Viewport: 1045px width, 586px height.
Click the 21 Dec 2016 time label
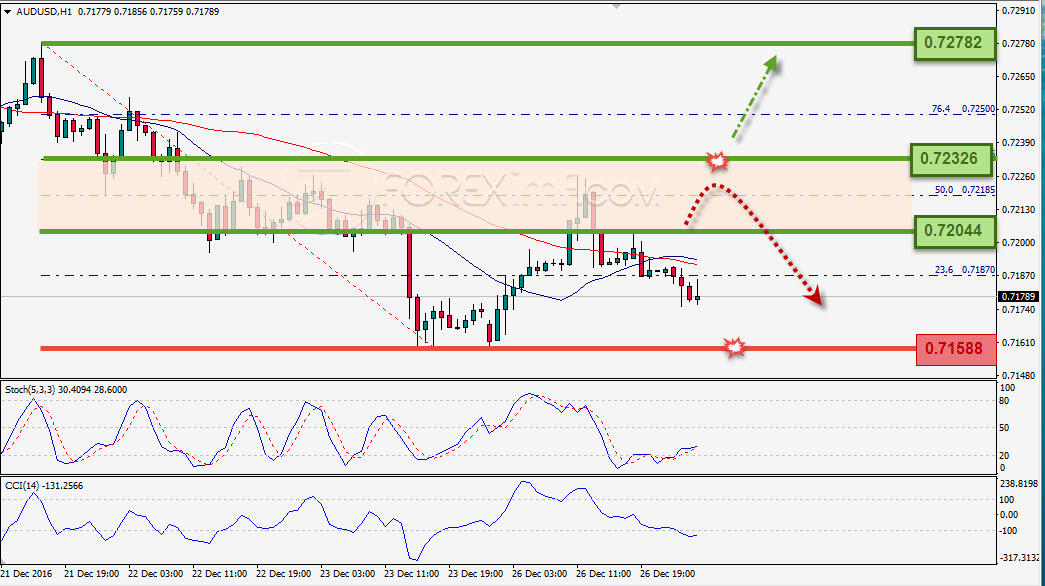pyautogui.click(x=27, y=573)
